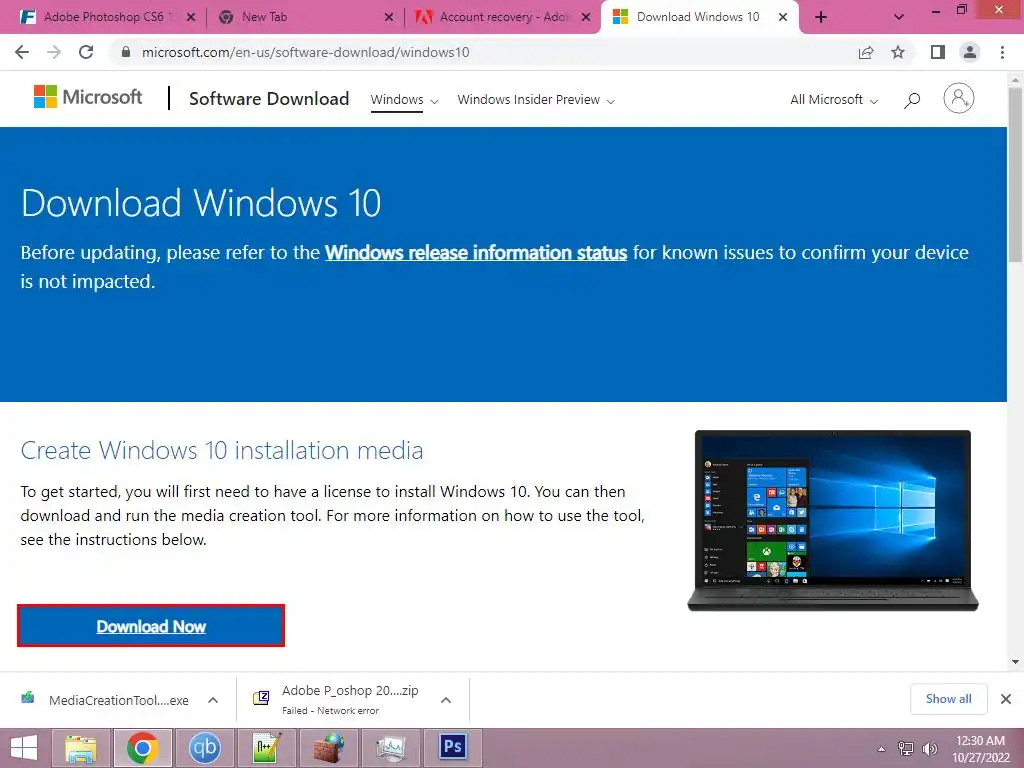
Task: Go back to the previous page
Action: pyautogui.click(x=22, y=52)
